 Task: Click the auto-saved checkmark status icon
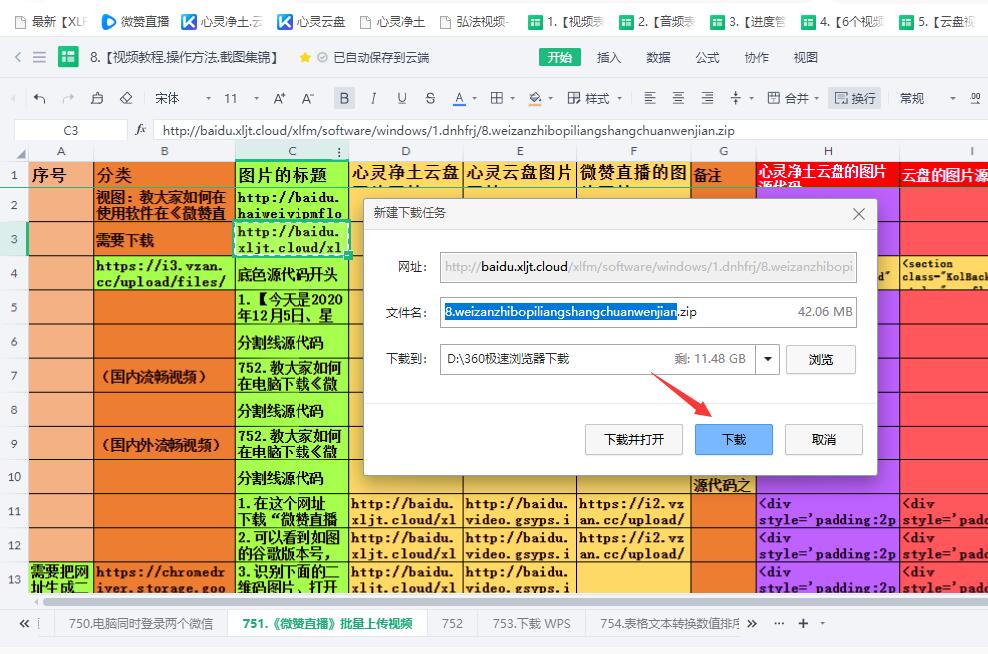(323, 57)
